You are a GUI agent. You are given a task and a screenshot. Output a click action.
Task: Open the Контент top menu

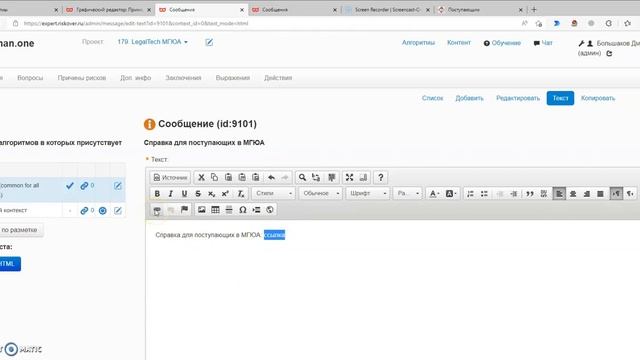coord(459,42)
